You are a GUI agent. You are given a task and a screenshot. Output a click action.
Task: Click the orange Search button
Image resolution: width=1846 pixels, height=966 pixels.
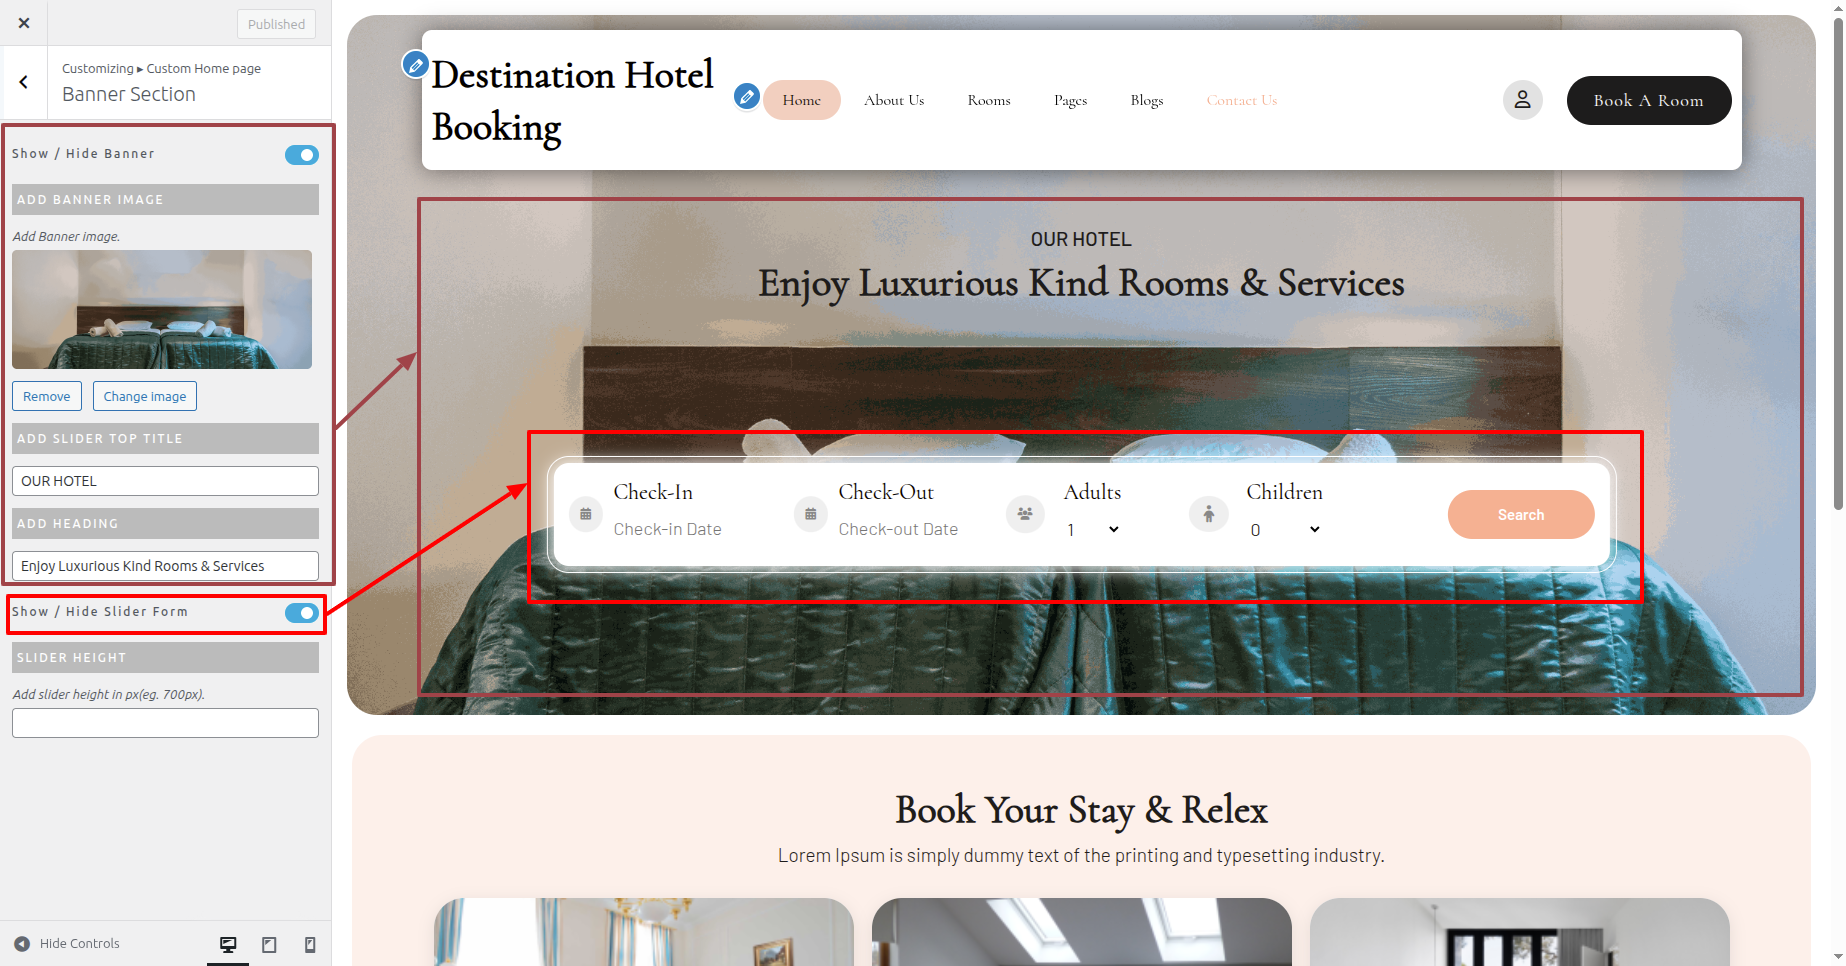(x=1520, y=514)
